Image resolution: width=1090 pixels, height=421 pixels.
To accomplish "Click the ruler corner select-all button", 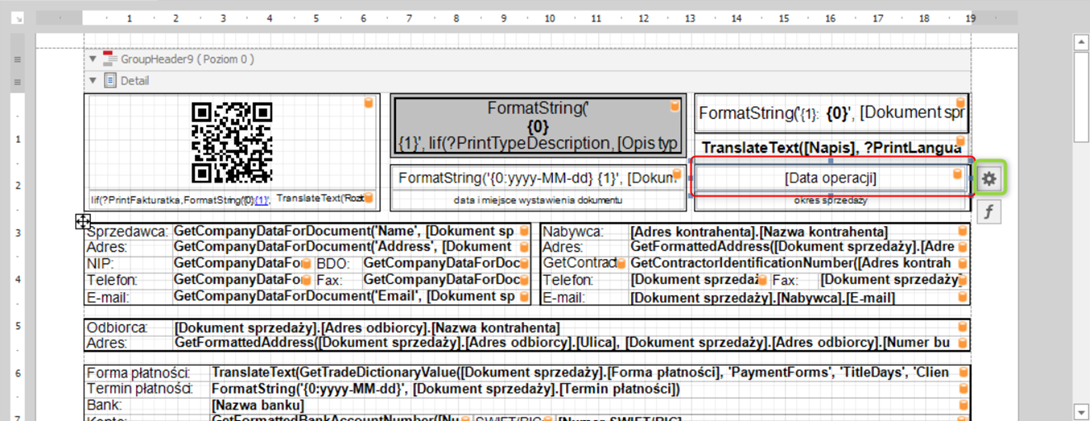I will [17, 18].
